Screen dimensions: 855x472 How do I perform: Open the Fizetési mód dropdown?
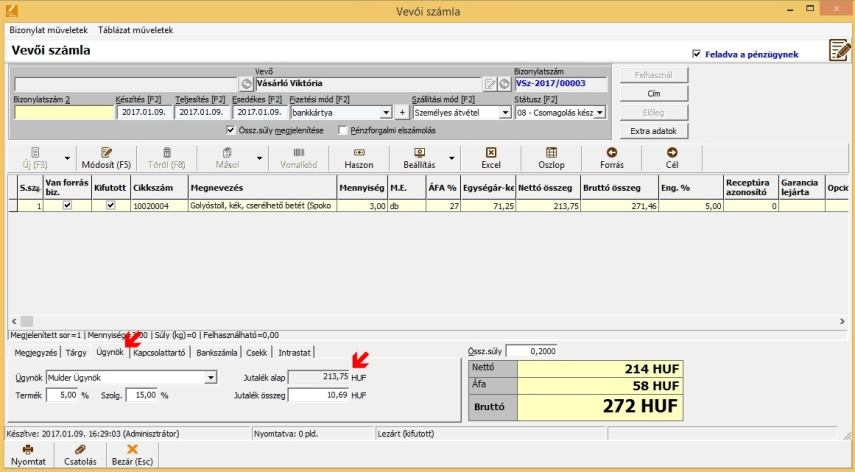(x=385, y=113)
